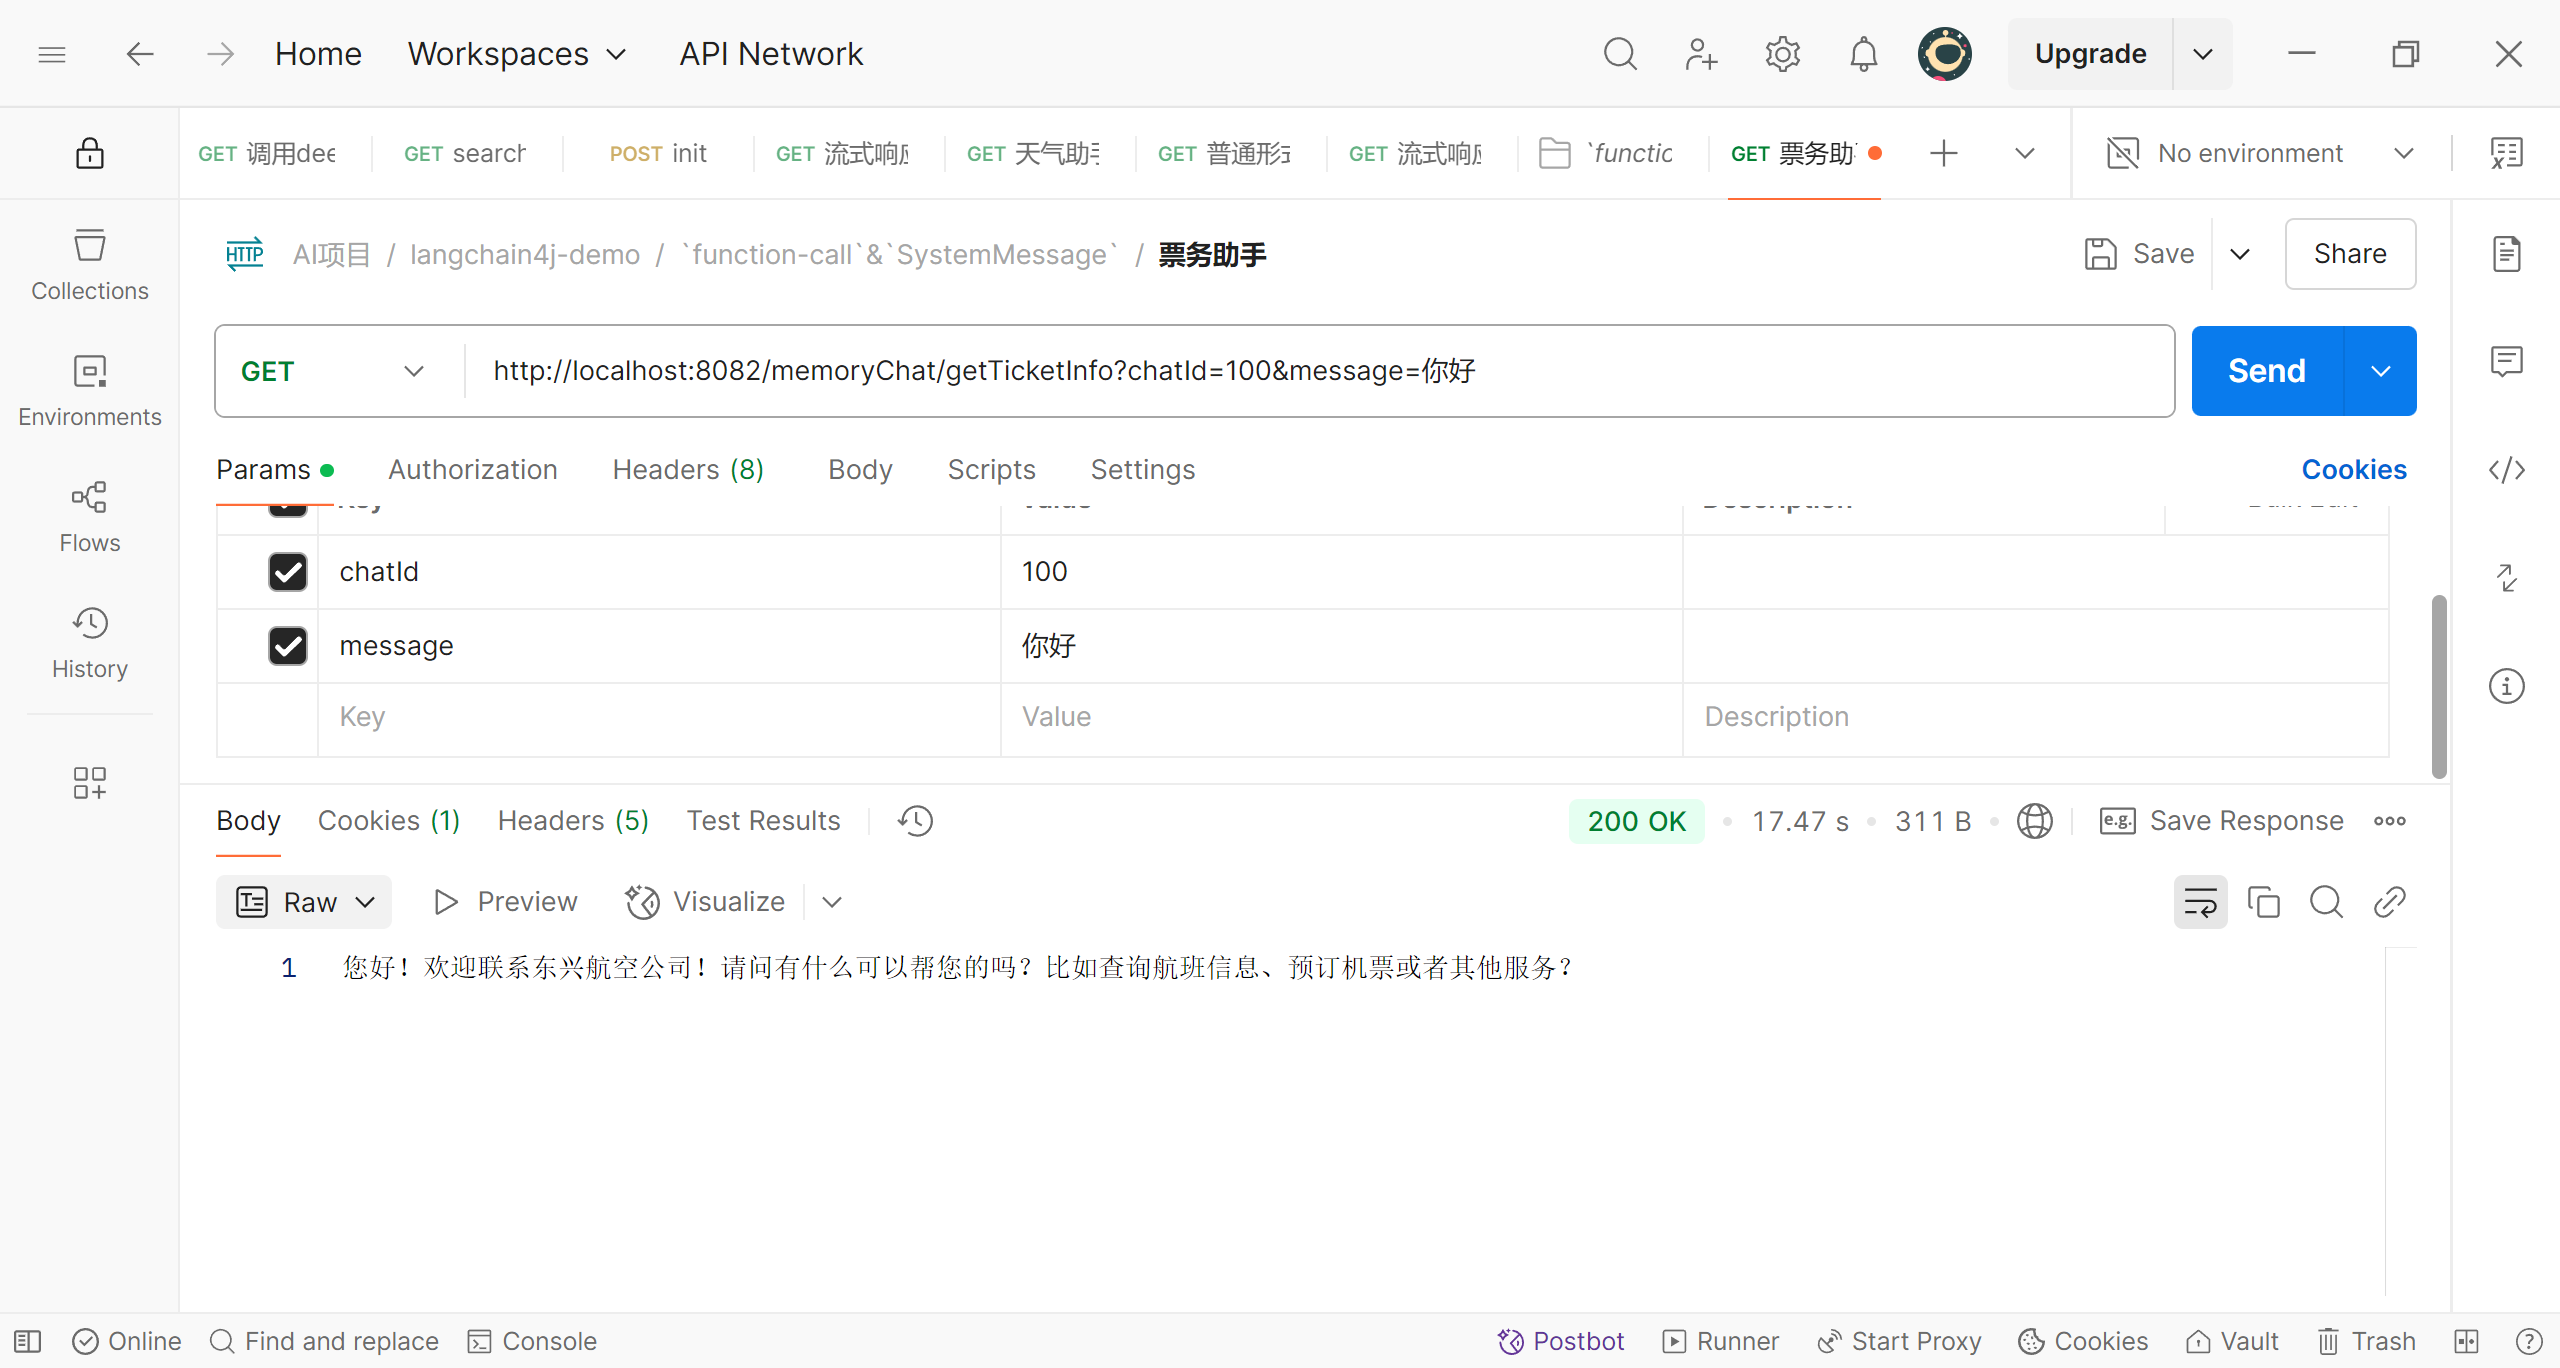Copy the response body to clipboard
The height and width of the screenshot is (1368, 2560).
[x=2263, y=902]
